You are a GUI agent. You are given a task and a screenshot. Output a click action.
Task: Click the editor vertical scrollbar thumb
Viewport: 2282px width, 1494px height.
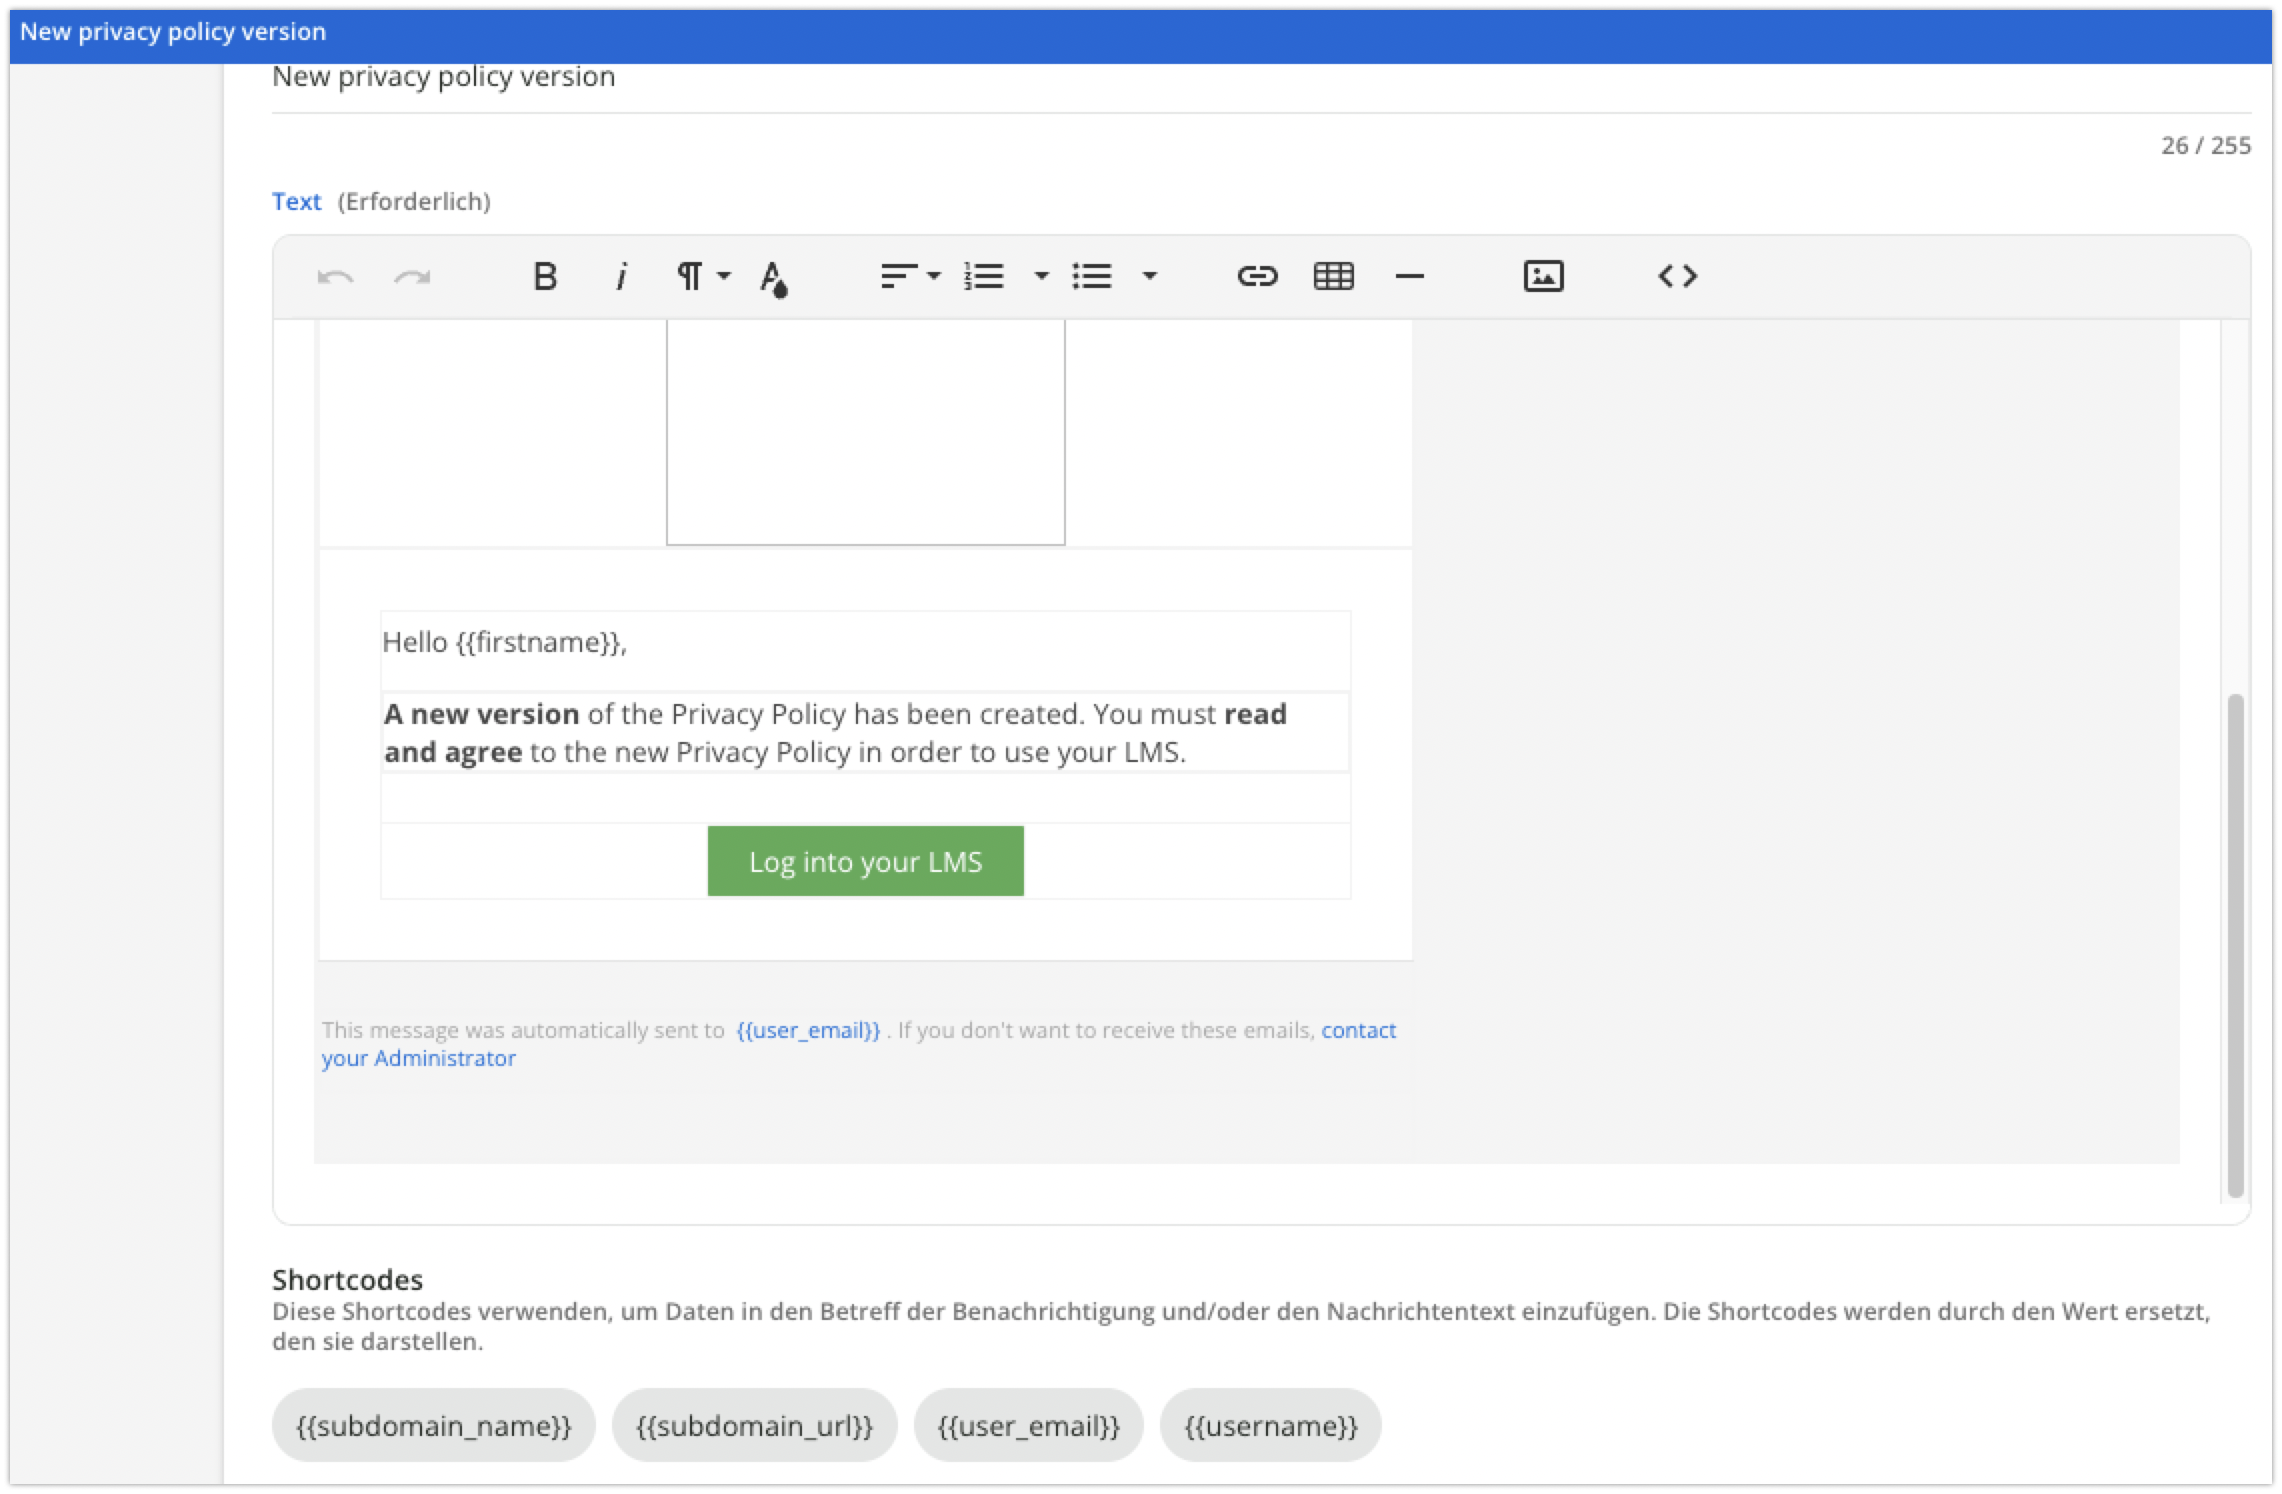click(x=2236, y=945)
